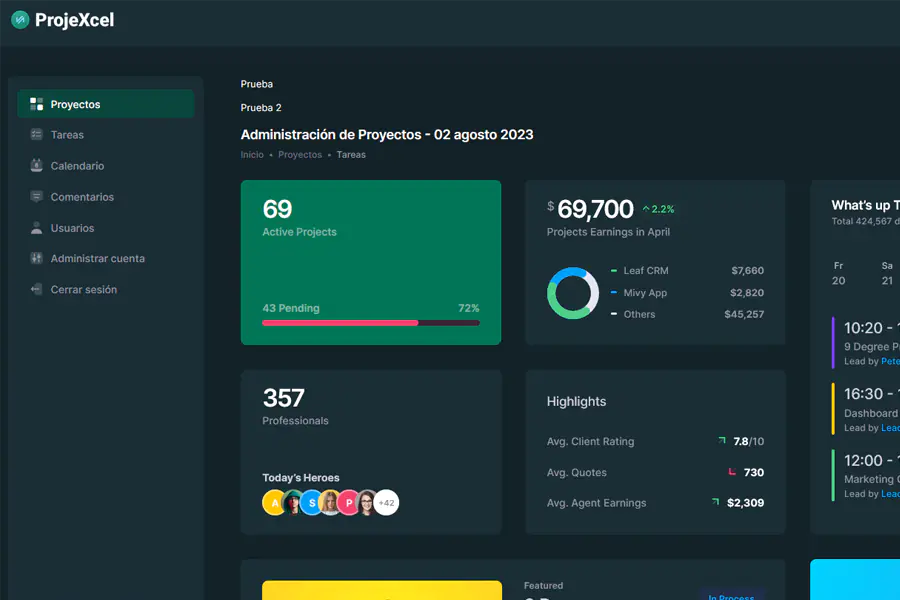Open the Tareas checklist icon
The height and width of the screenshot is (600, 900).
point(37,134)
